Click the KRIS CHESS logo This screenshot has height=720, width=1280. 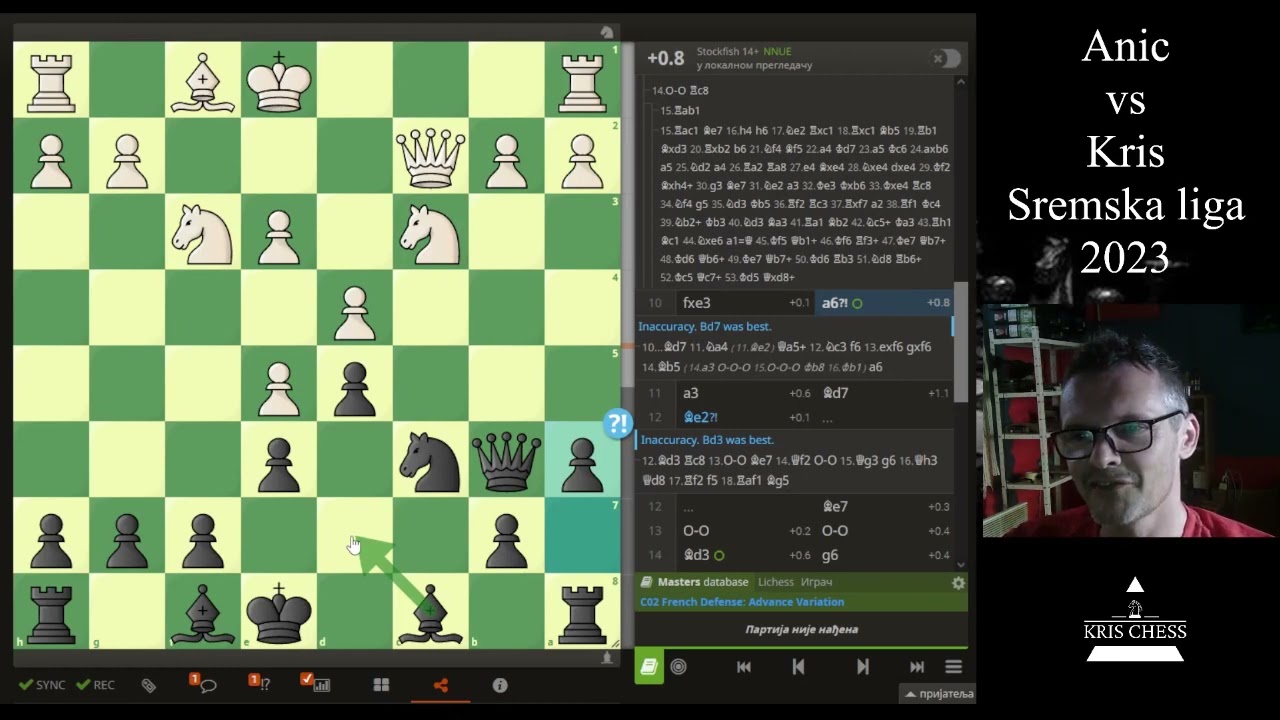pyautogui.click(x=1135, y=619)
